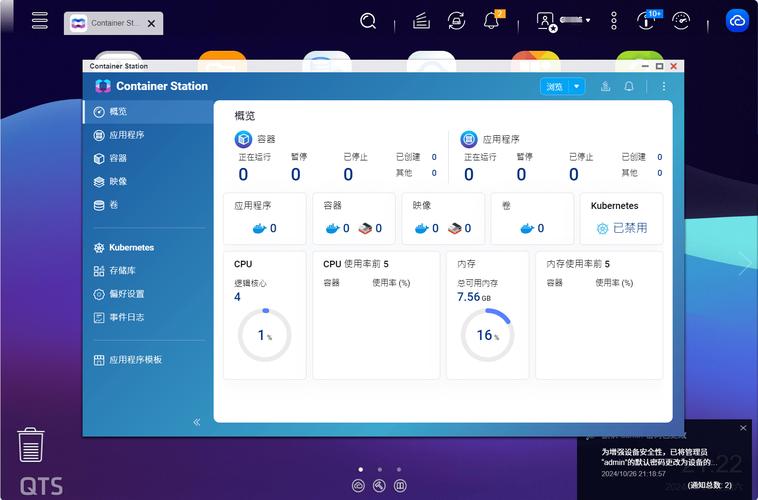Click the Docker icon in 卷 card
Screen dimensions: 758x500
(527, 228)
